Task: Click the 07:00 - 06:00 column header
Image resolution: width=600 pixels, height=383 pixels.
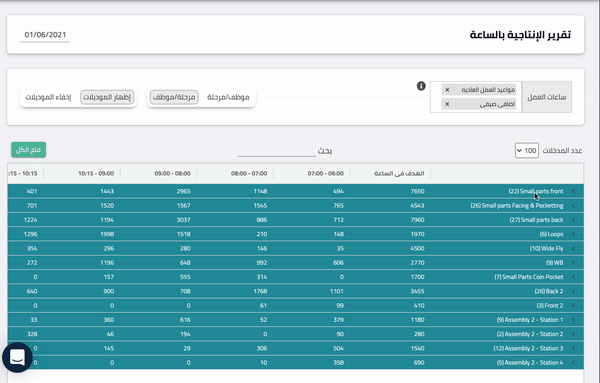Action: pyautogui.click(x=326, y=173)
